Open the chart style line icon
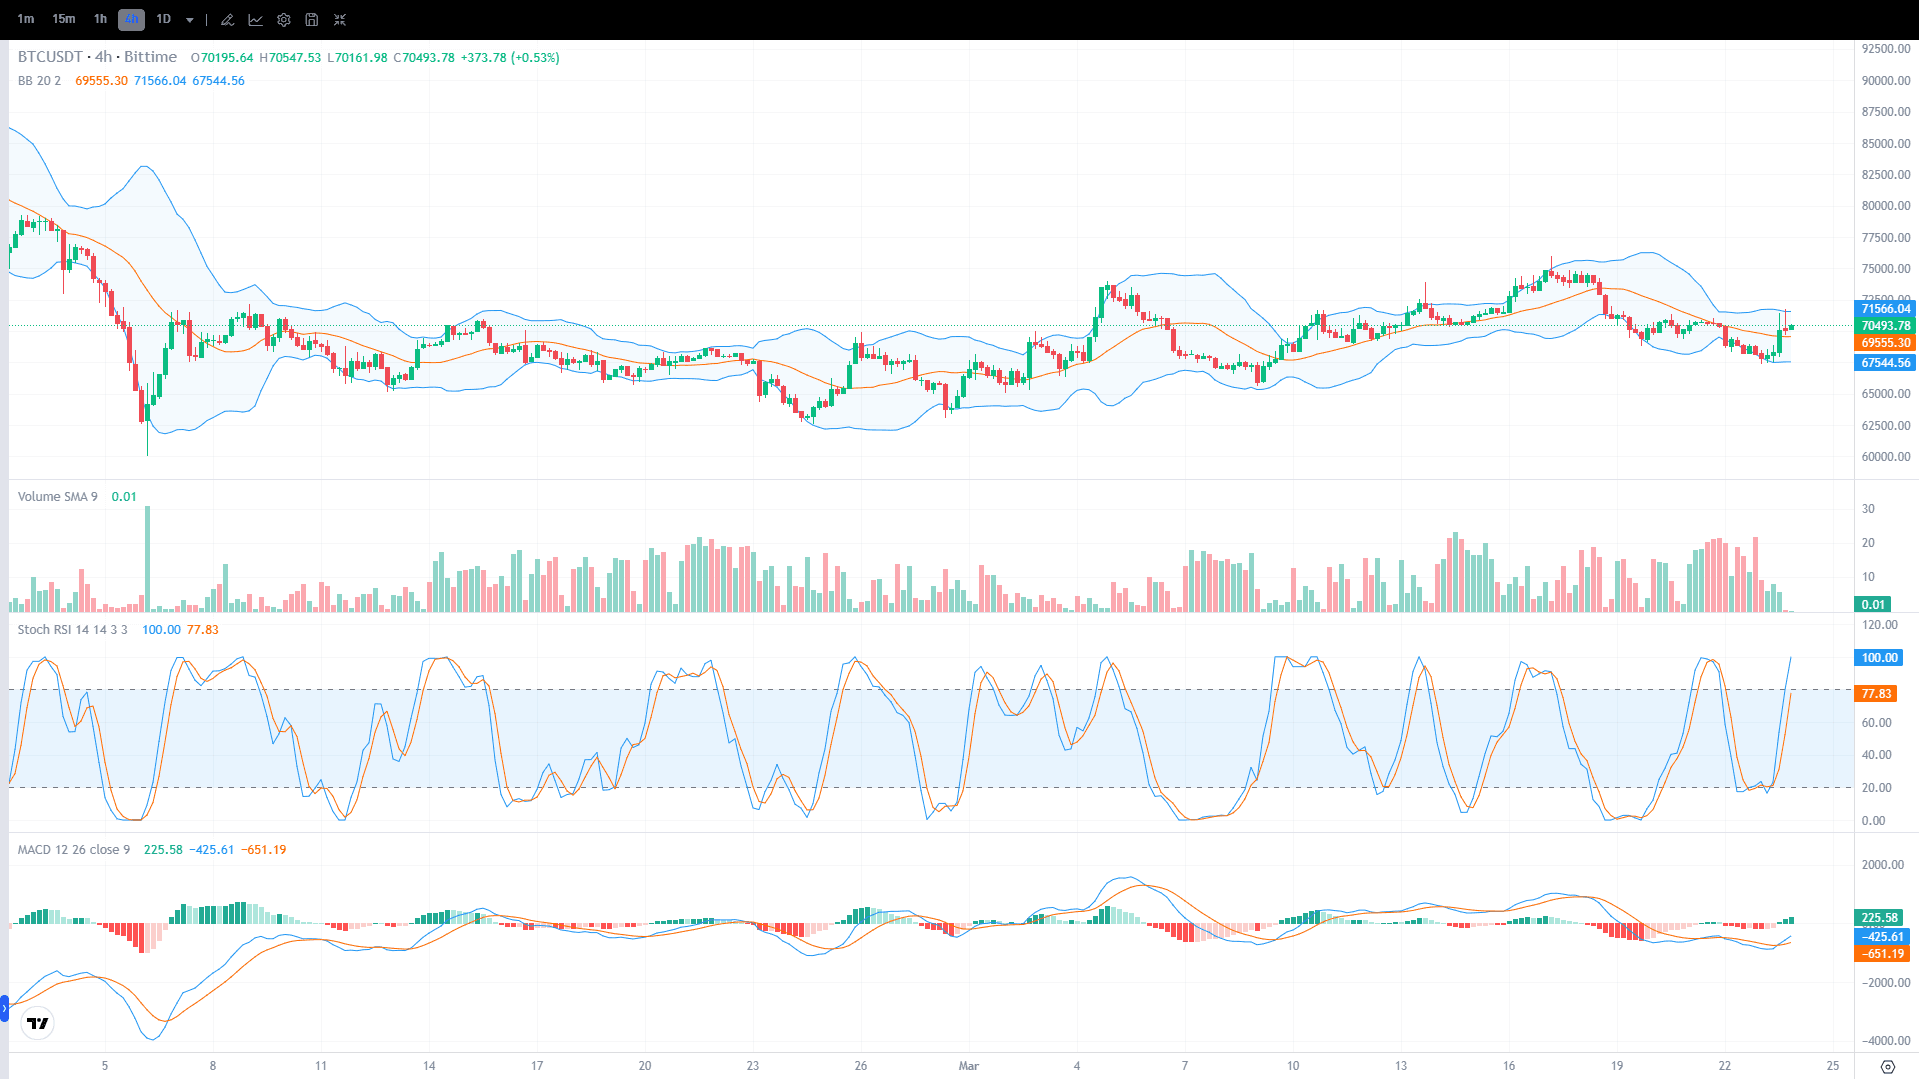1919x1079 pixels. pos(256,19)
